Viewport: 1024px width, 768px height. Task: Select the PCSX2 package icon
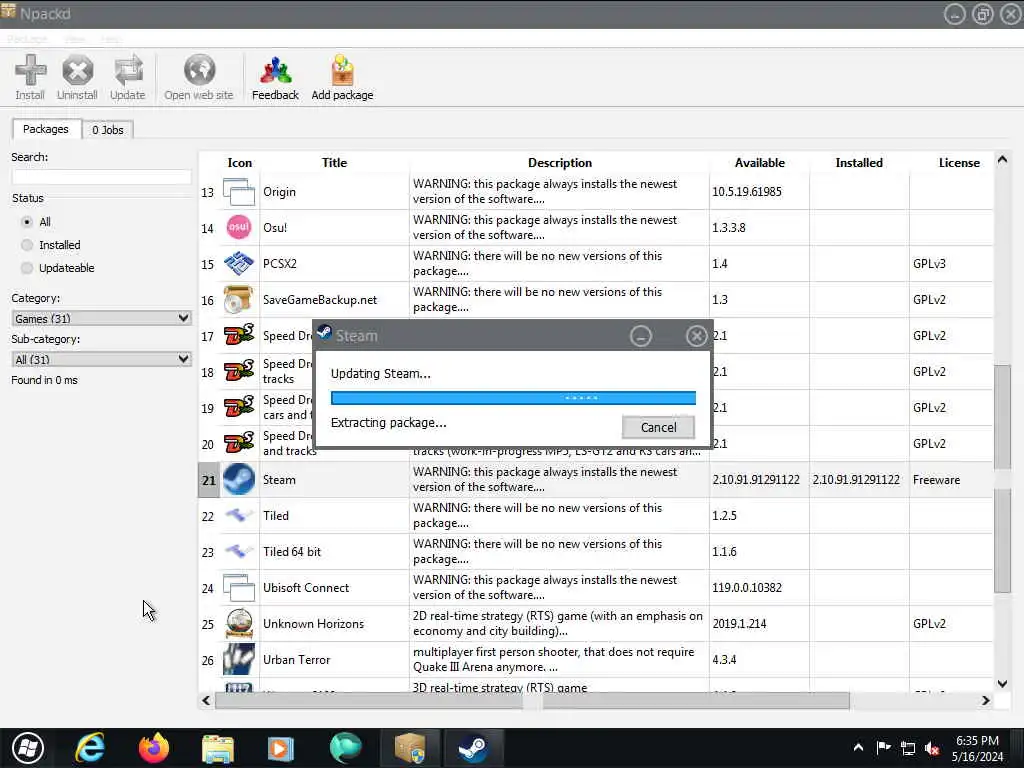point(239,263)
